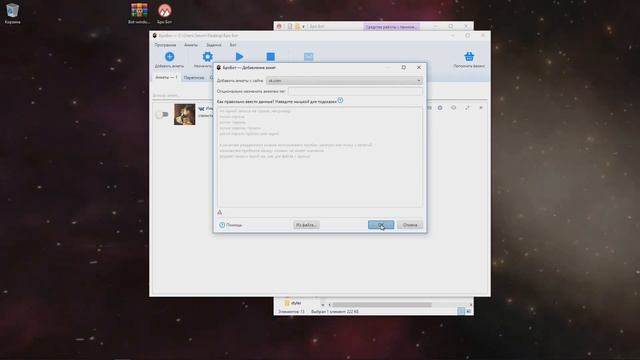Click the basket Top up balance icon
640x360 pixels.
point(469,56)
